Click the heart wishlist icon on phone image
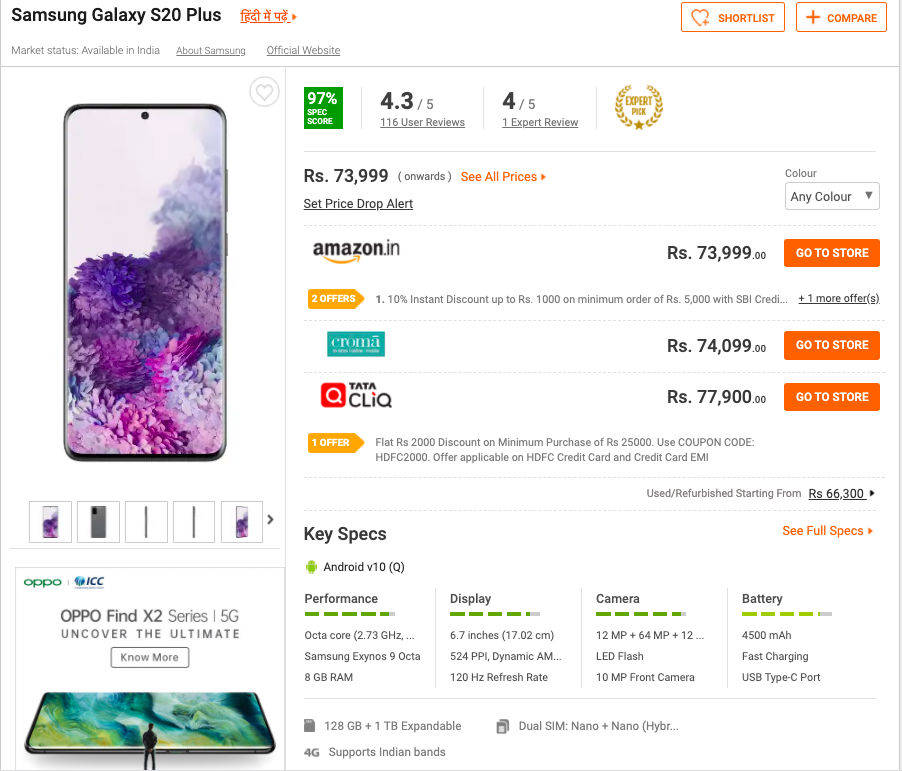The height and width of the screenshot is (771, 902). [x=263, y=93]
